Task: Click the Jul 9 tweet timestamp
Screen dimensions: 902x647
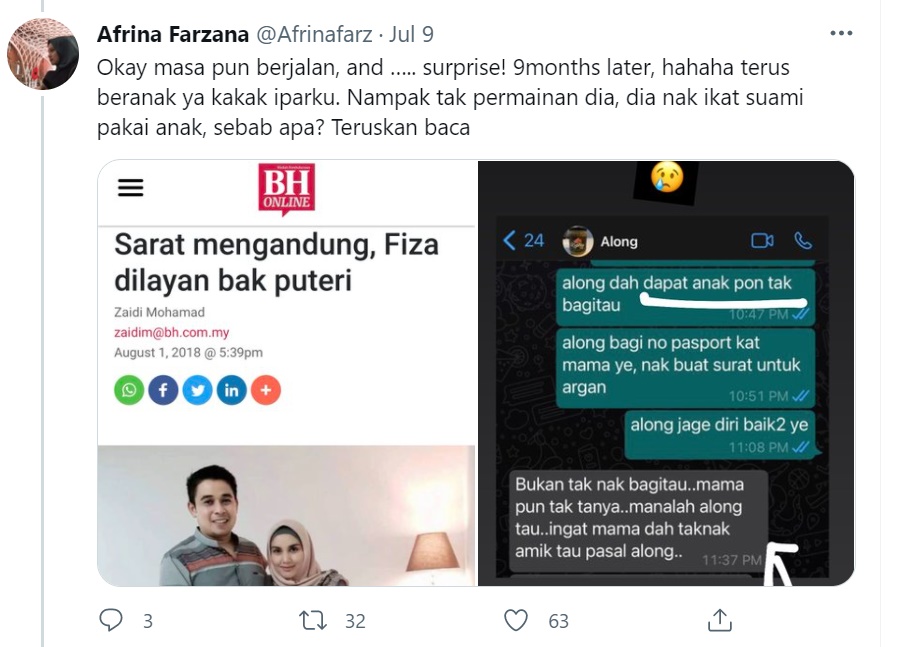Action: 411,35
